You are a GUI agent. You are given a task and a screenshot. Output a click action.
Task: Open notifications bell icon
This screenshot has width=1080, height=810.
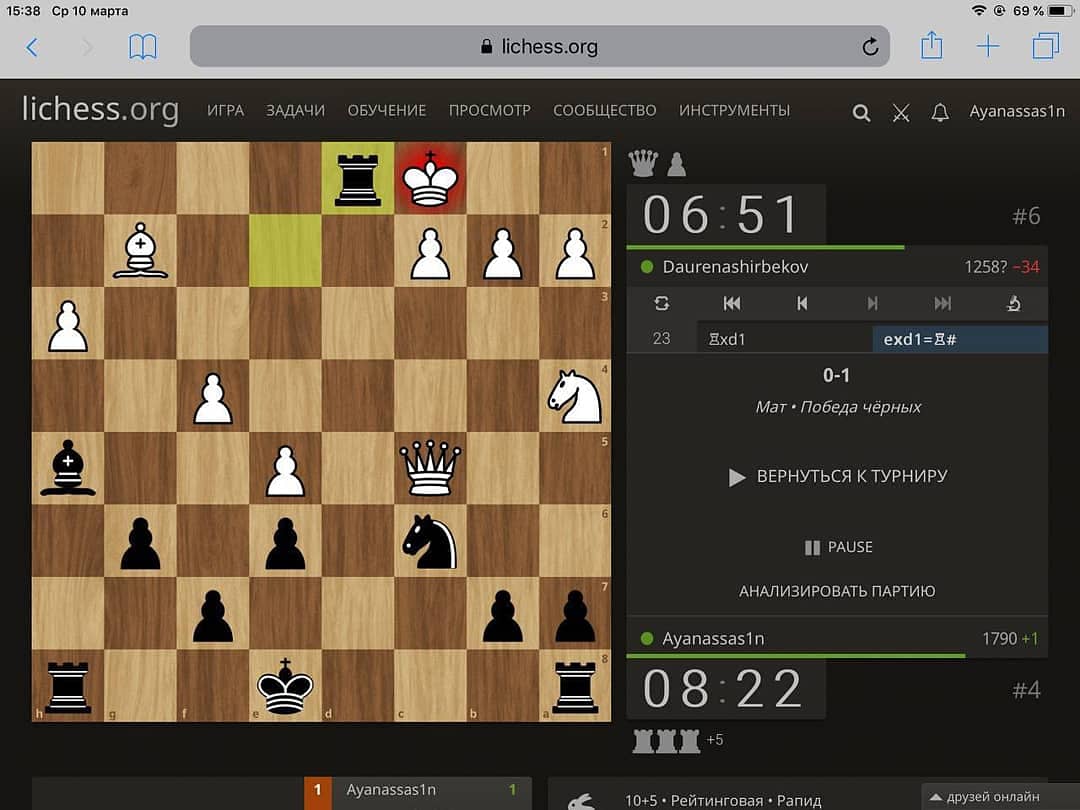[x=940, y=113]
